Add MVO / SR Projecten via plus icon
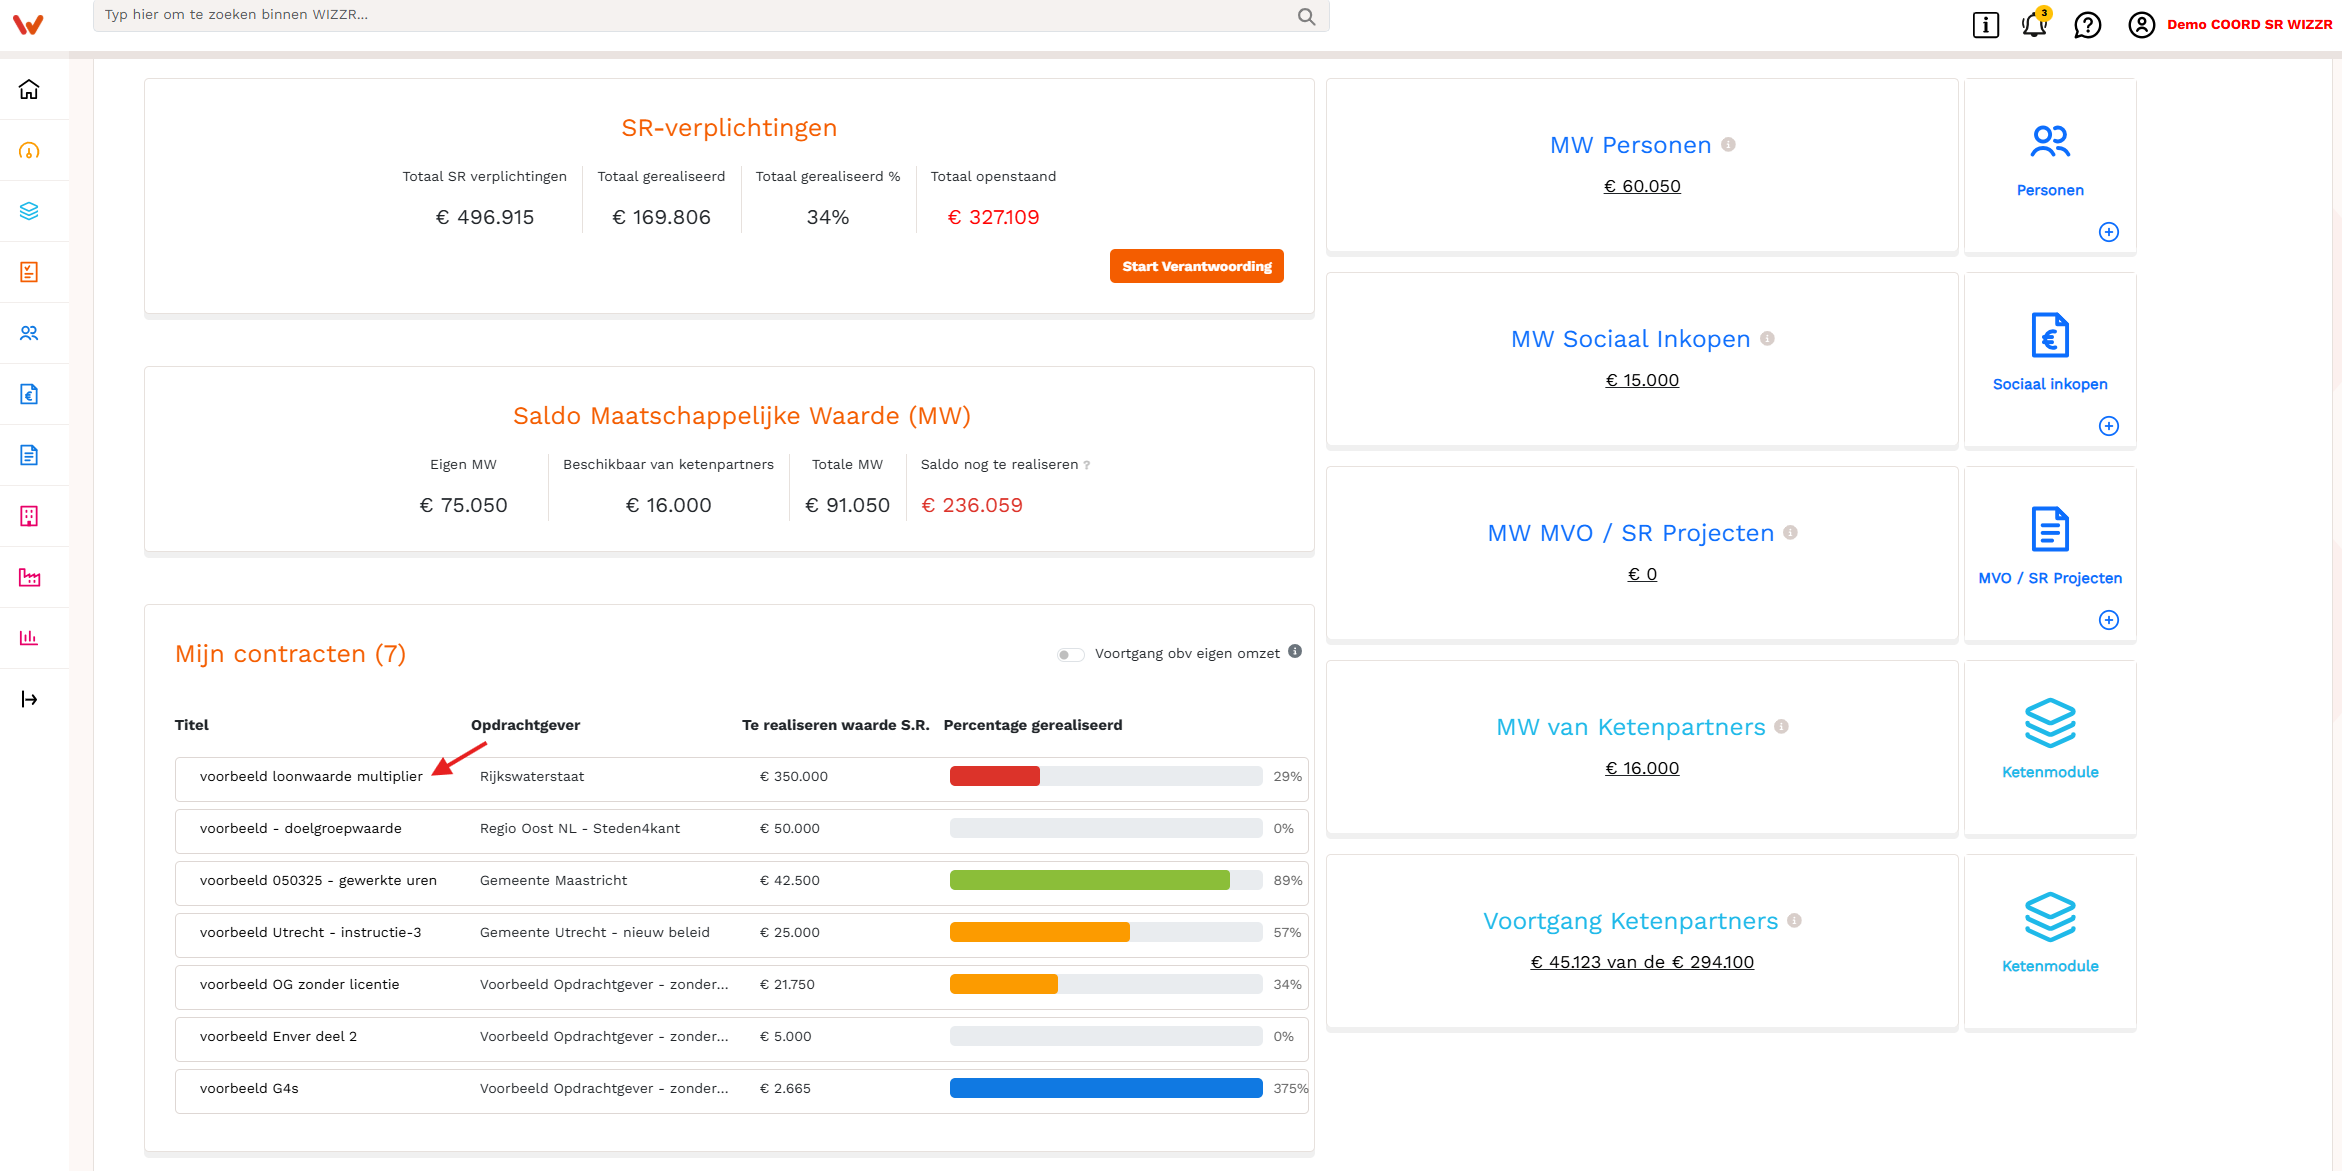This screenshot has height=1171, width=2342. click(x=2108, y=620)
